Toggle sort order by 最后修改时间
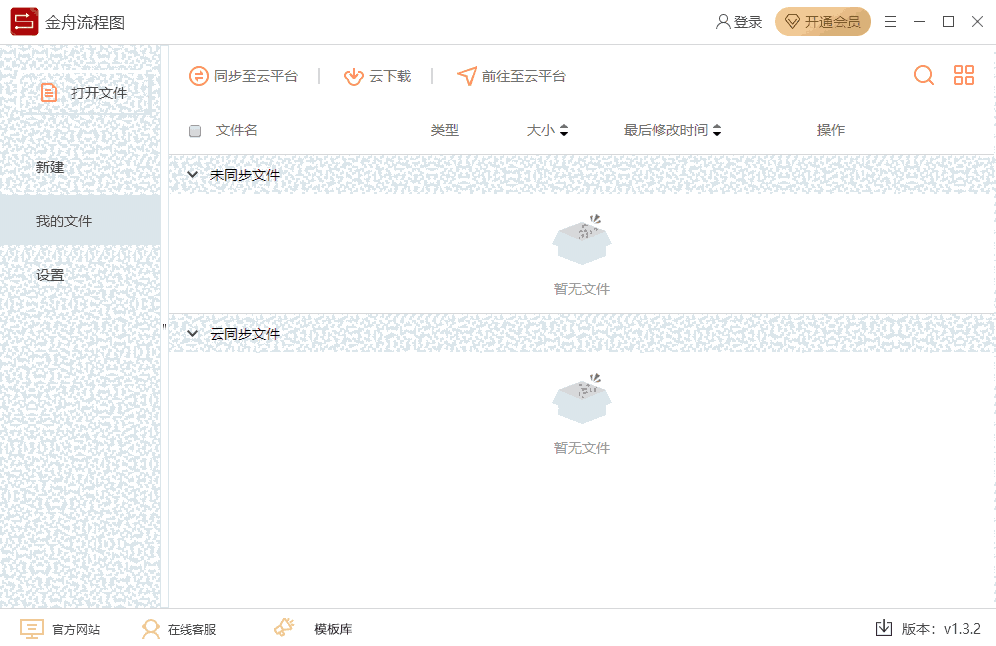Screen dimensions: 996x646 pos(716,130)
